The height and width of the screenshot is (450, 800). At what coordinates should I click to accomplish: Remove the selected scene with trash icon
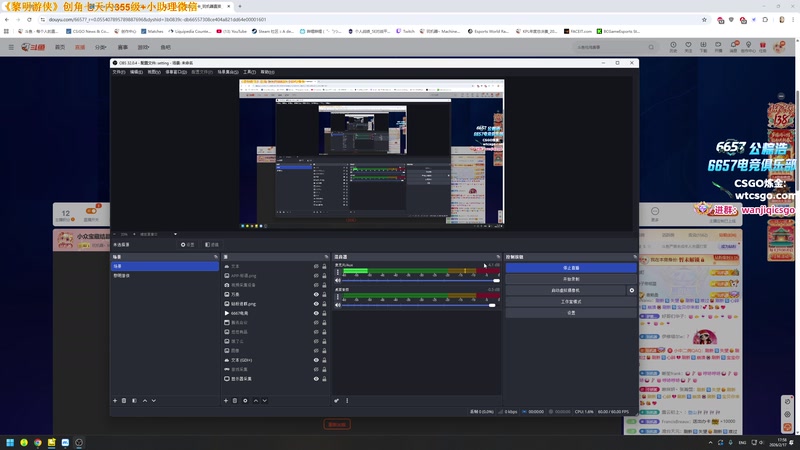124,401
